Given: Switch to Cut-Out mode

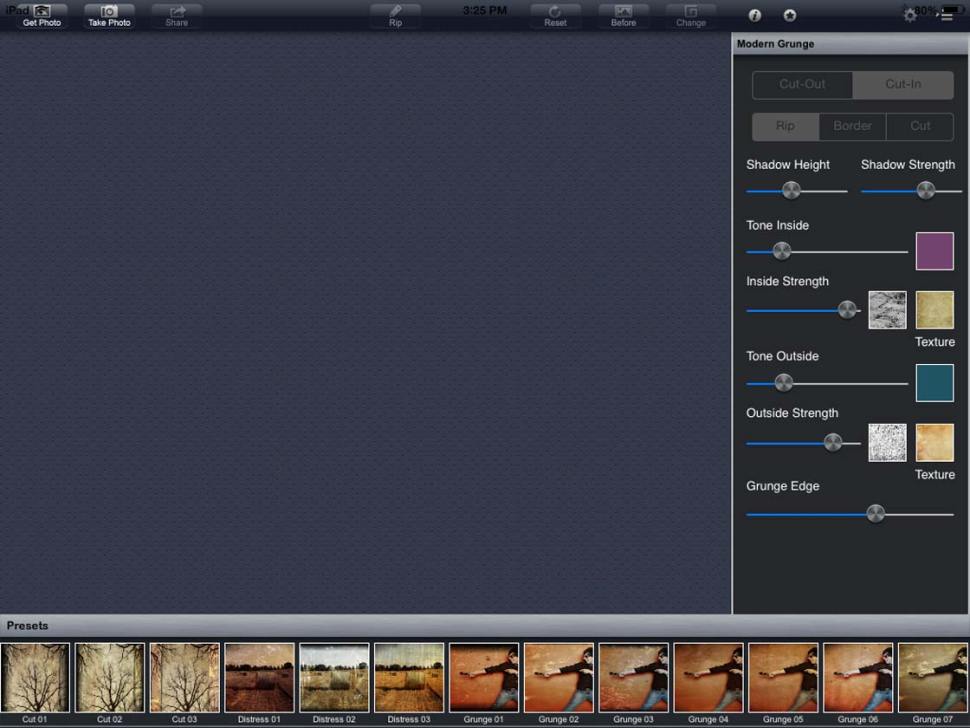Looking at the screenshot, I should click(801, 85).
